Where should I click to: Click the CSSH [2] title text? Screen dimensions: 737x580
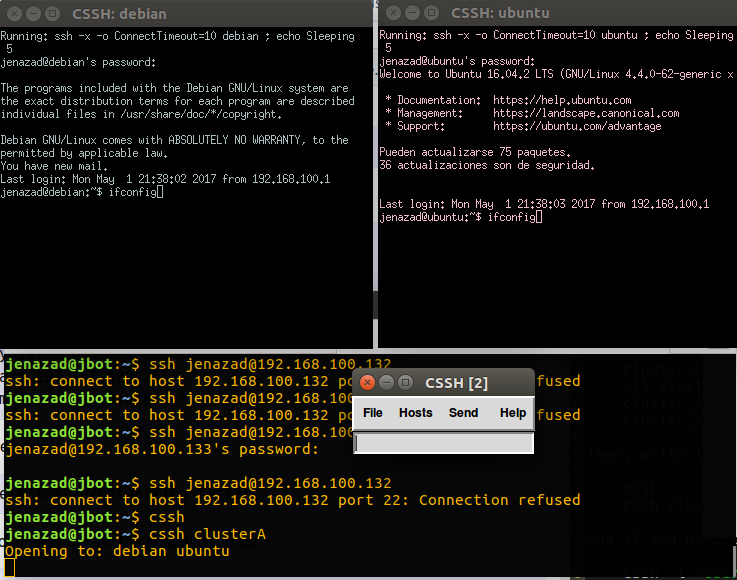456,383
